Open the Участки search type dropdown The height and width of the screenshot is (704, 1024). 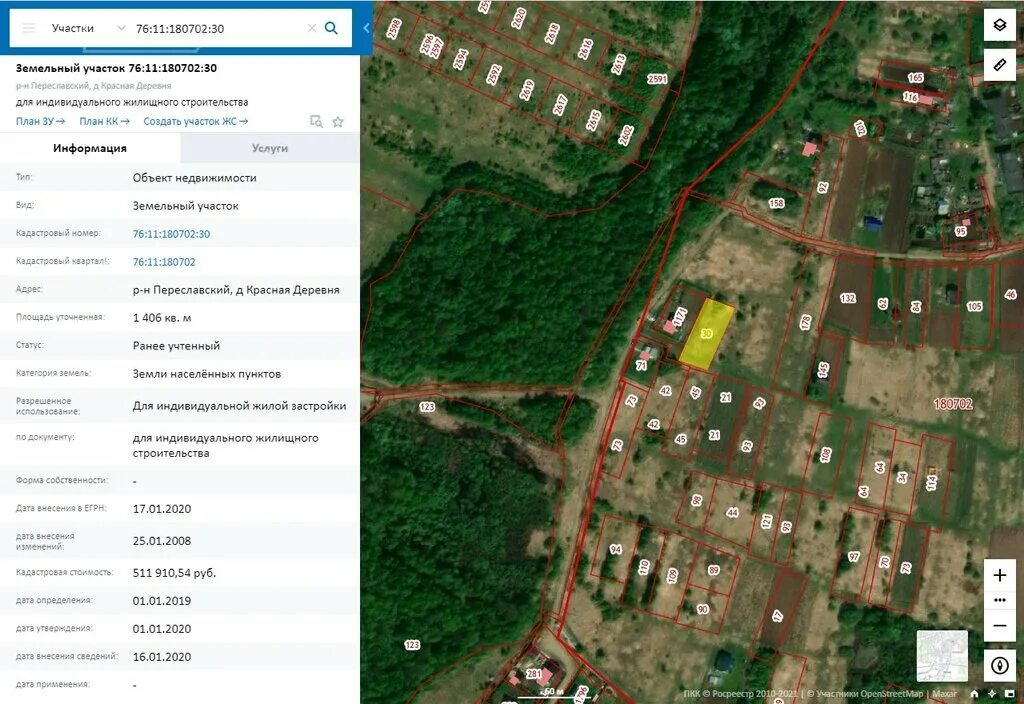[x=87, y=28]
